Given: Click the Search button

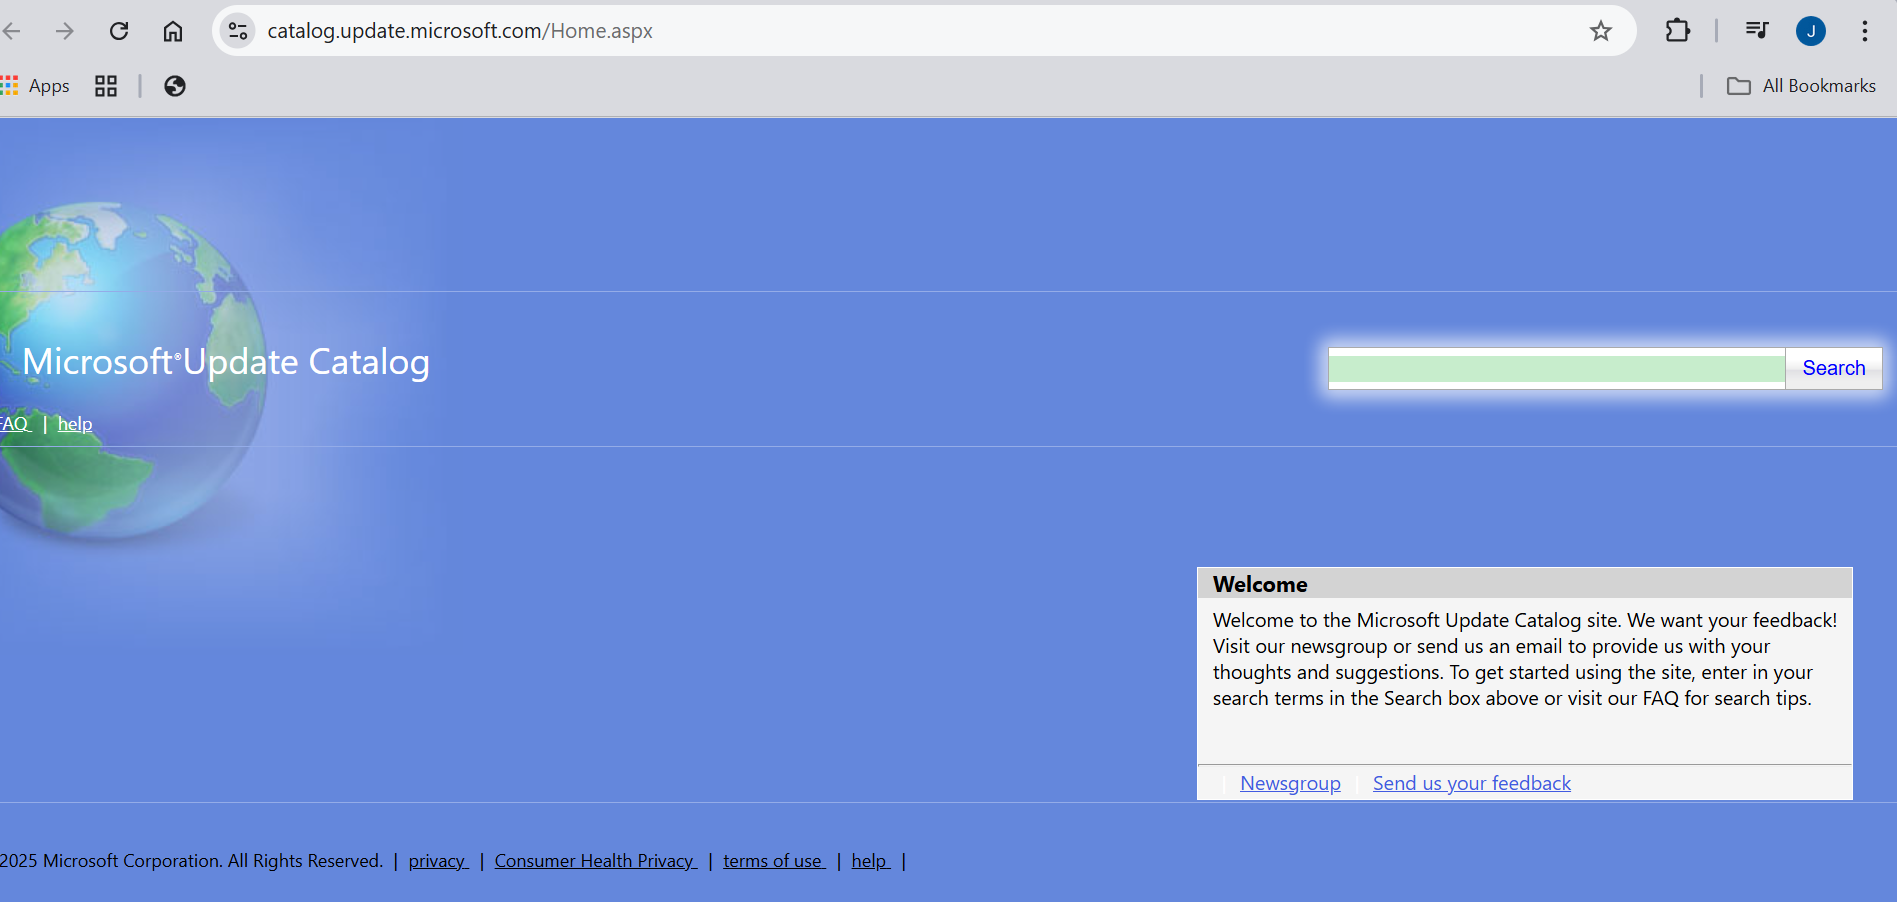Looking at the screenshot, I should point(1833,368).
